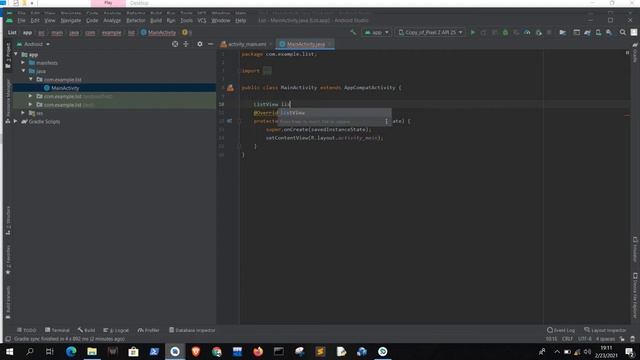Click the Sync Project with Gradle icon
Screen dimensions: 640x360
tap(587, 32)
